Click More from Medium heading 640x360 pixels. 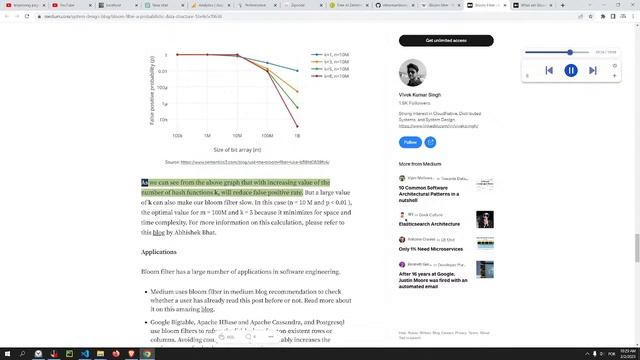pyautogui.click(x=420, y=164)
